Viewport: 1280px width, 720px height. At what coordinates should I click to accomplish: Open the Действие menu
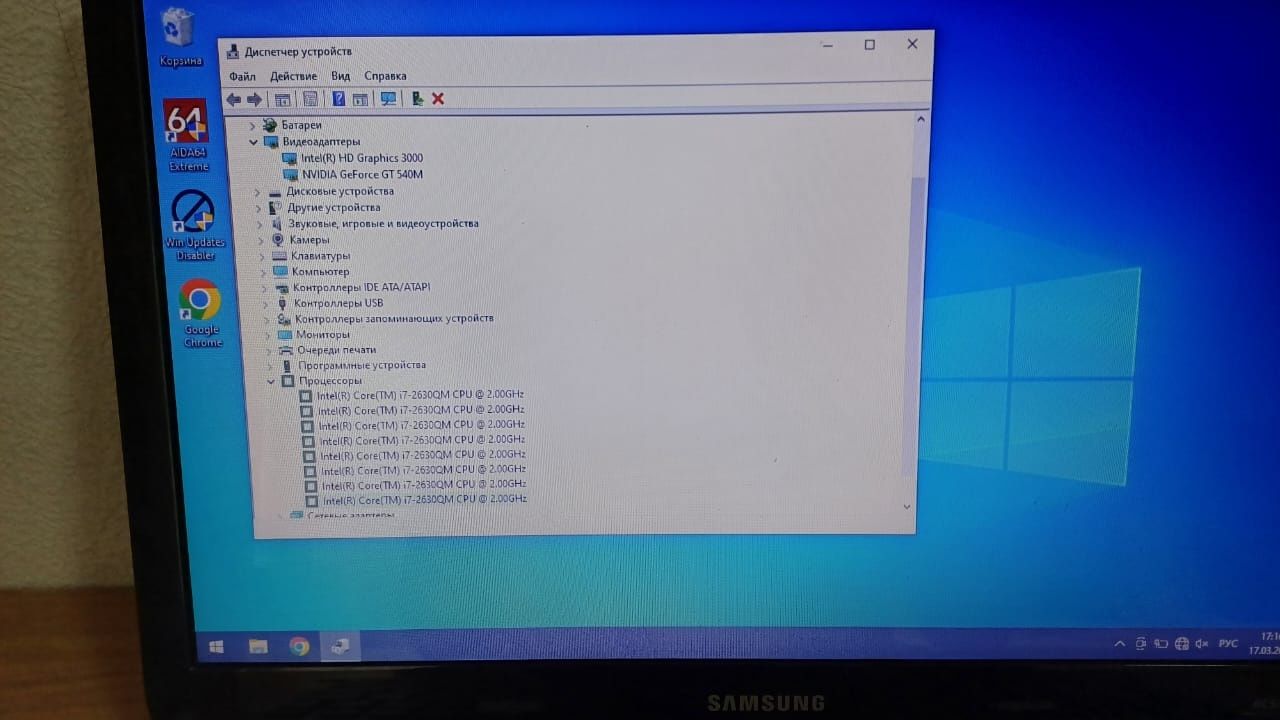click(293, 76)
